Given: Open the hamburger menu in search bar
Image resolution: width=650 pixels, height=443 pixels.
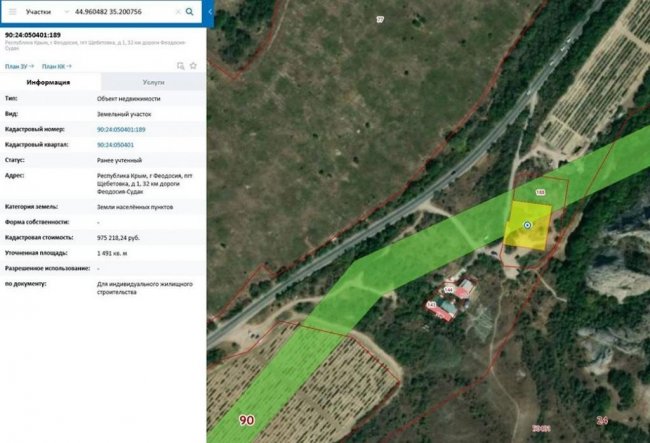Looking at the screenshot, I should point(11,12).
